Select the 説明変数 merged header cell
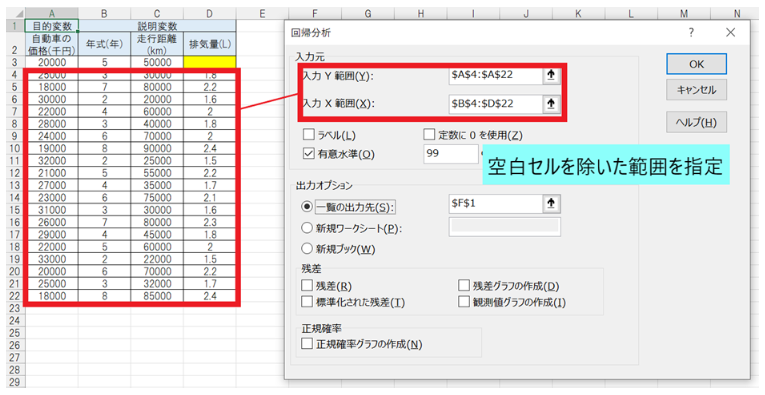The image size is (765, 395). click(157, 26)
